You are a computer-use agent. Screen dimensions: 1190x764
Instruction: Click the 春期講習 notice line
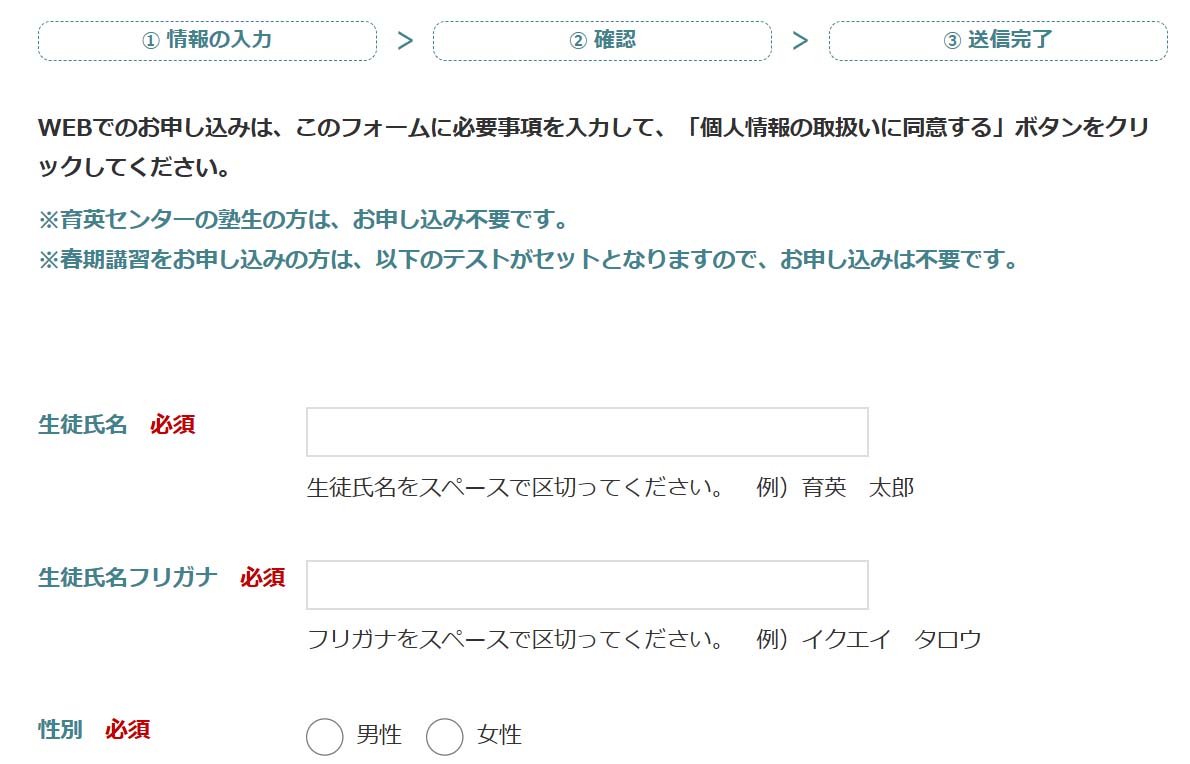[528, 260]
